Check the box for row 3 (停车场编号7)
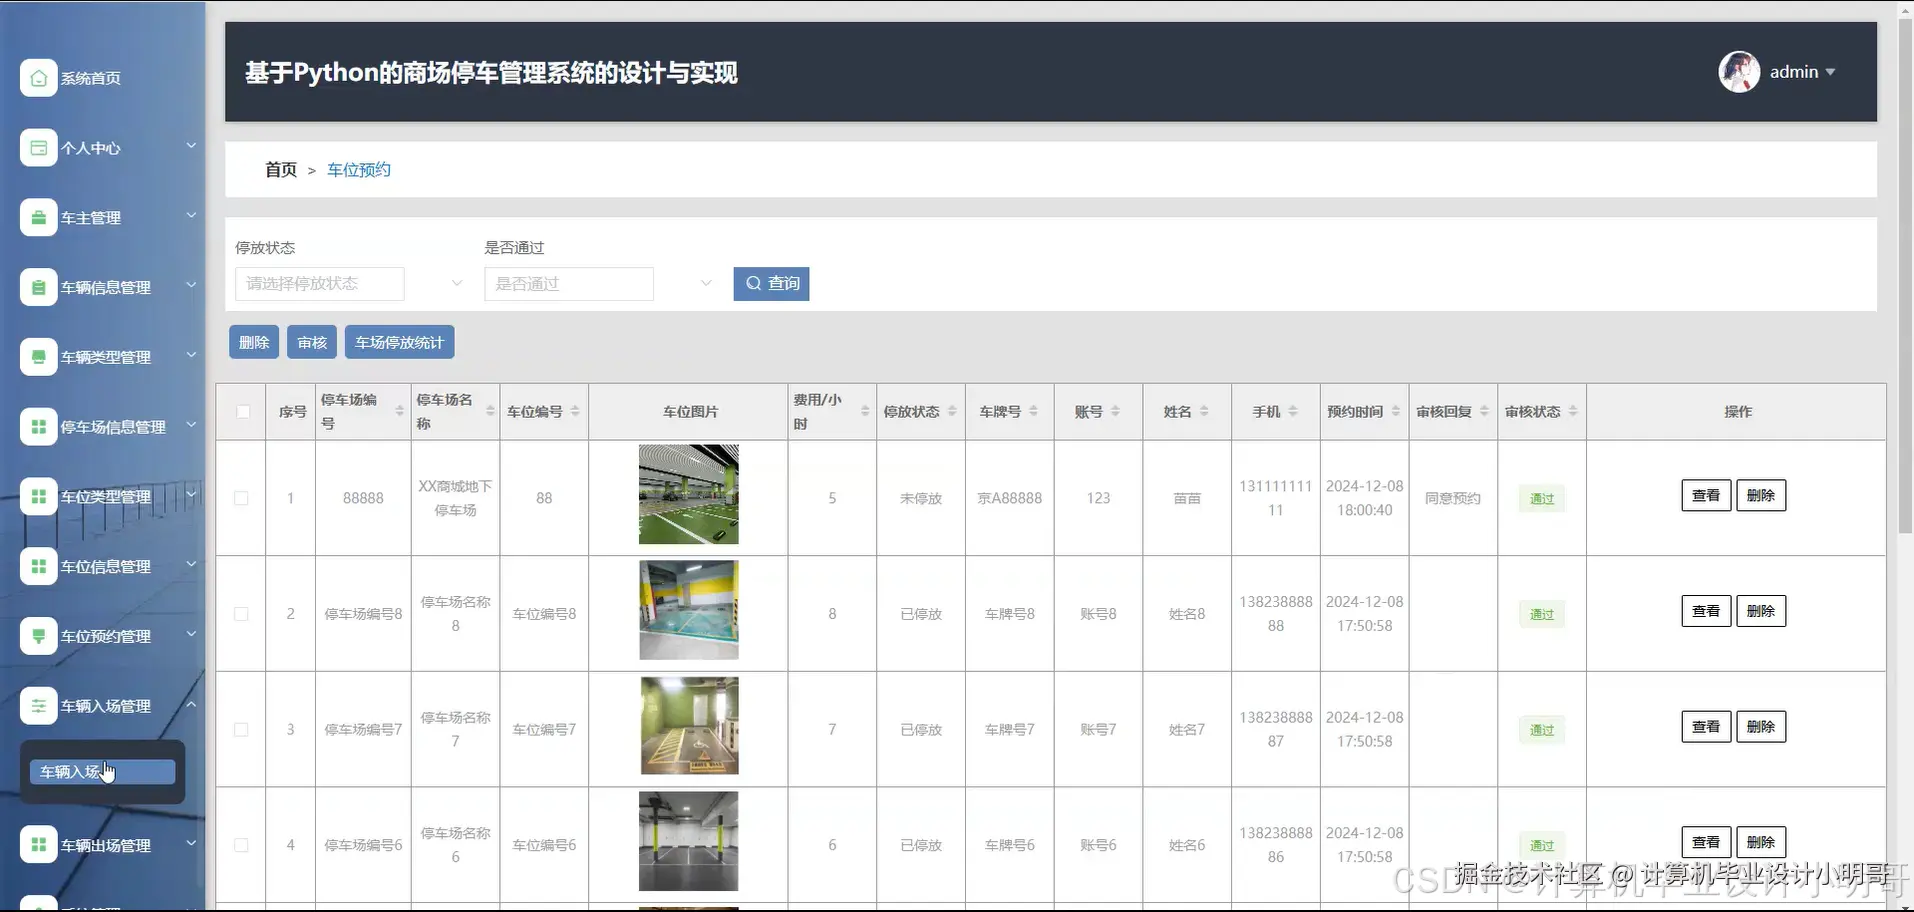Screen dimensions: 1914x912 click(241, 730)
